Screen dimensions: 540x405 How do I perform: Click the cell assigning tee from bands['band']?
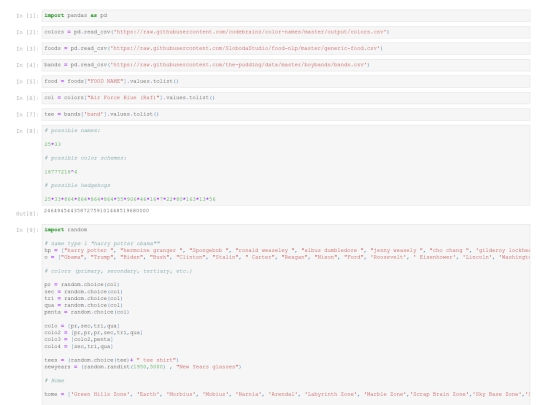pos(286,114)
